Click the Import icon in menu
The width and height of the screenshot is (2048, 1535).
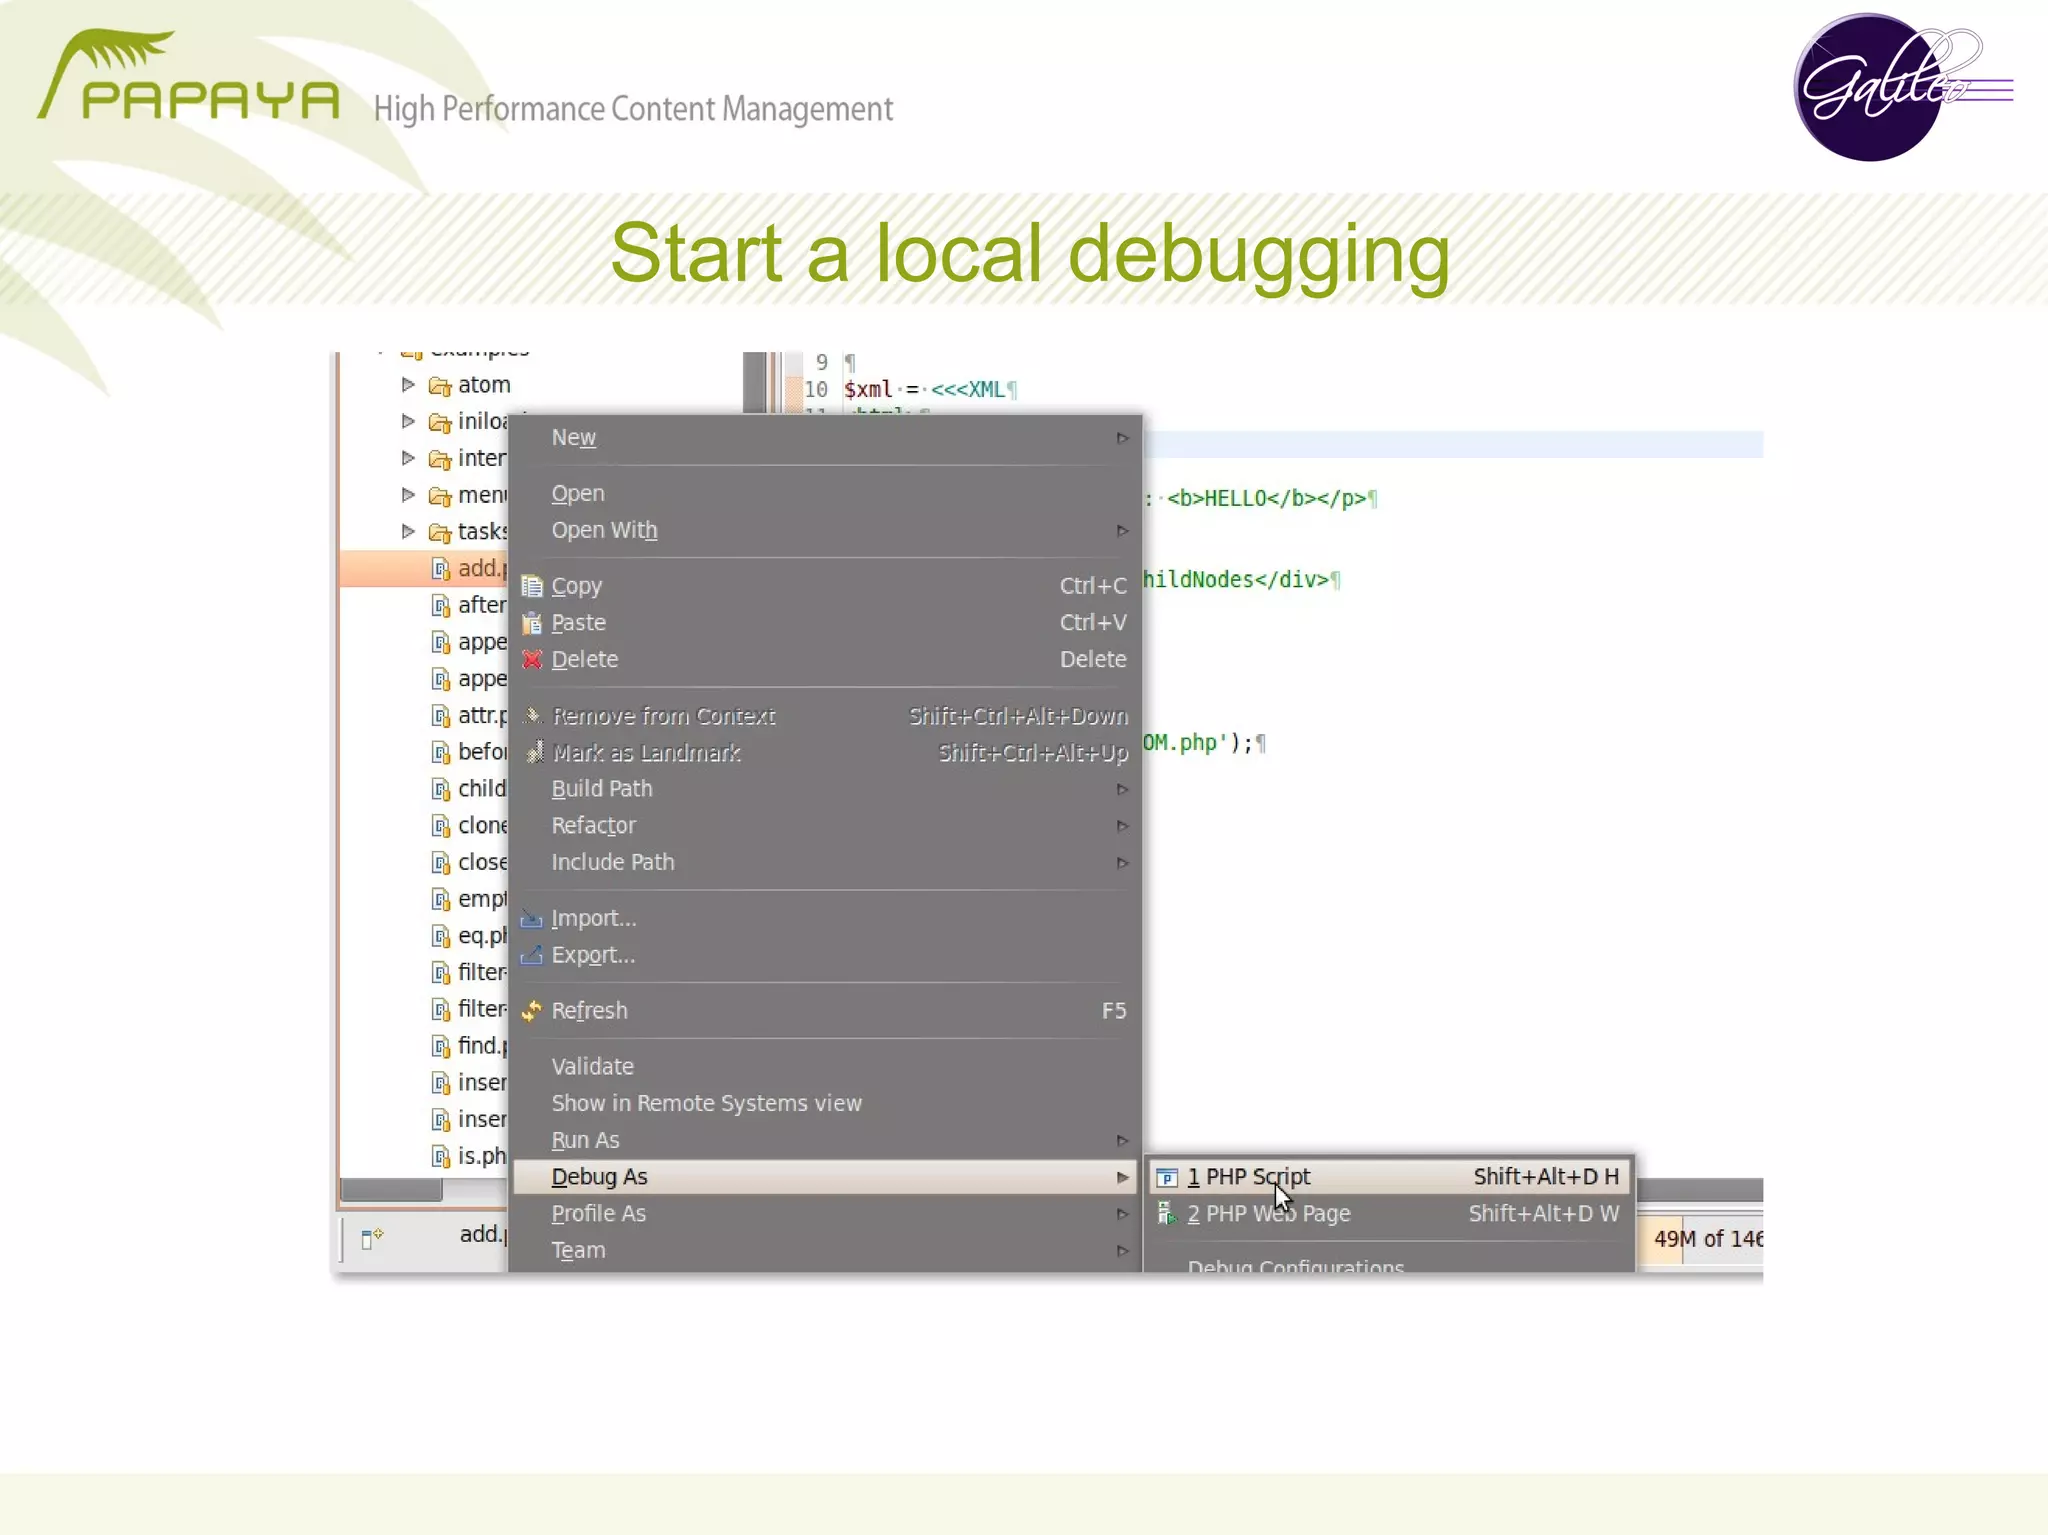pyautogui.click(x=532, y=919)
